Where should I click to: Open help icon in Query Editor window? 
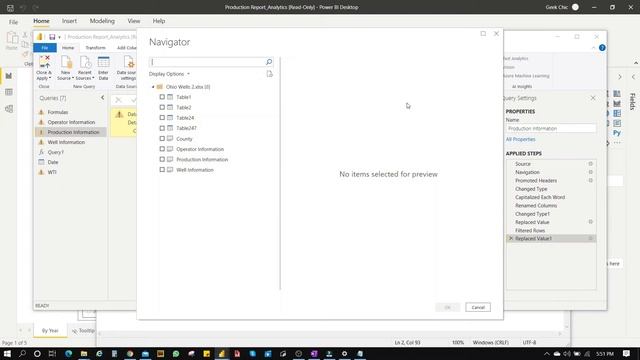[602, 48]
